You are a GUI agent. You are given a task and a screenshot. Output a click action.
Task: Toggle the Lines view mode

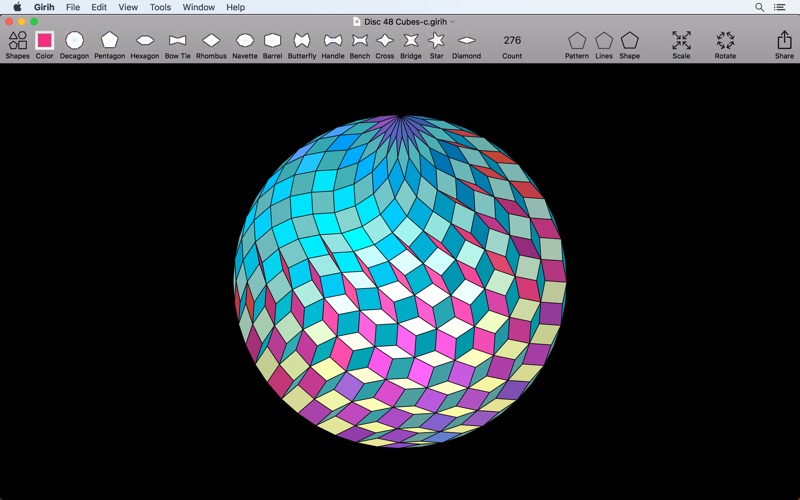[x=604, y=41]
